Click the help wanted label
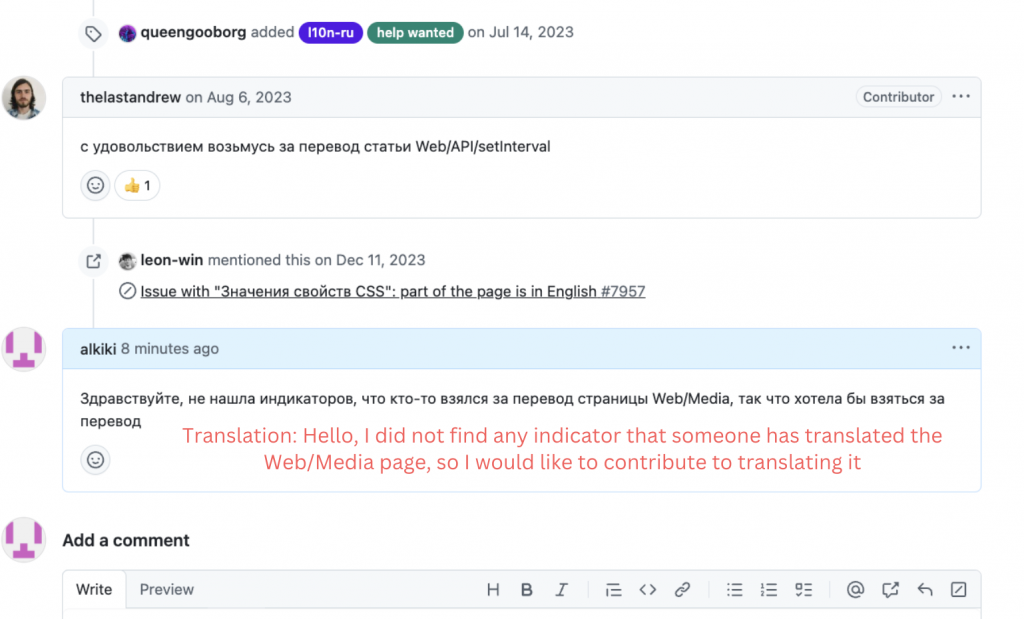The width and height of the screenshot is (1024, 619). point(415,32)
